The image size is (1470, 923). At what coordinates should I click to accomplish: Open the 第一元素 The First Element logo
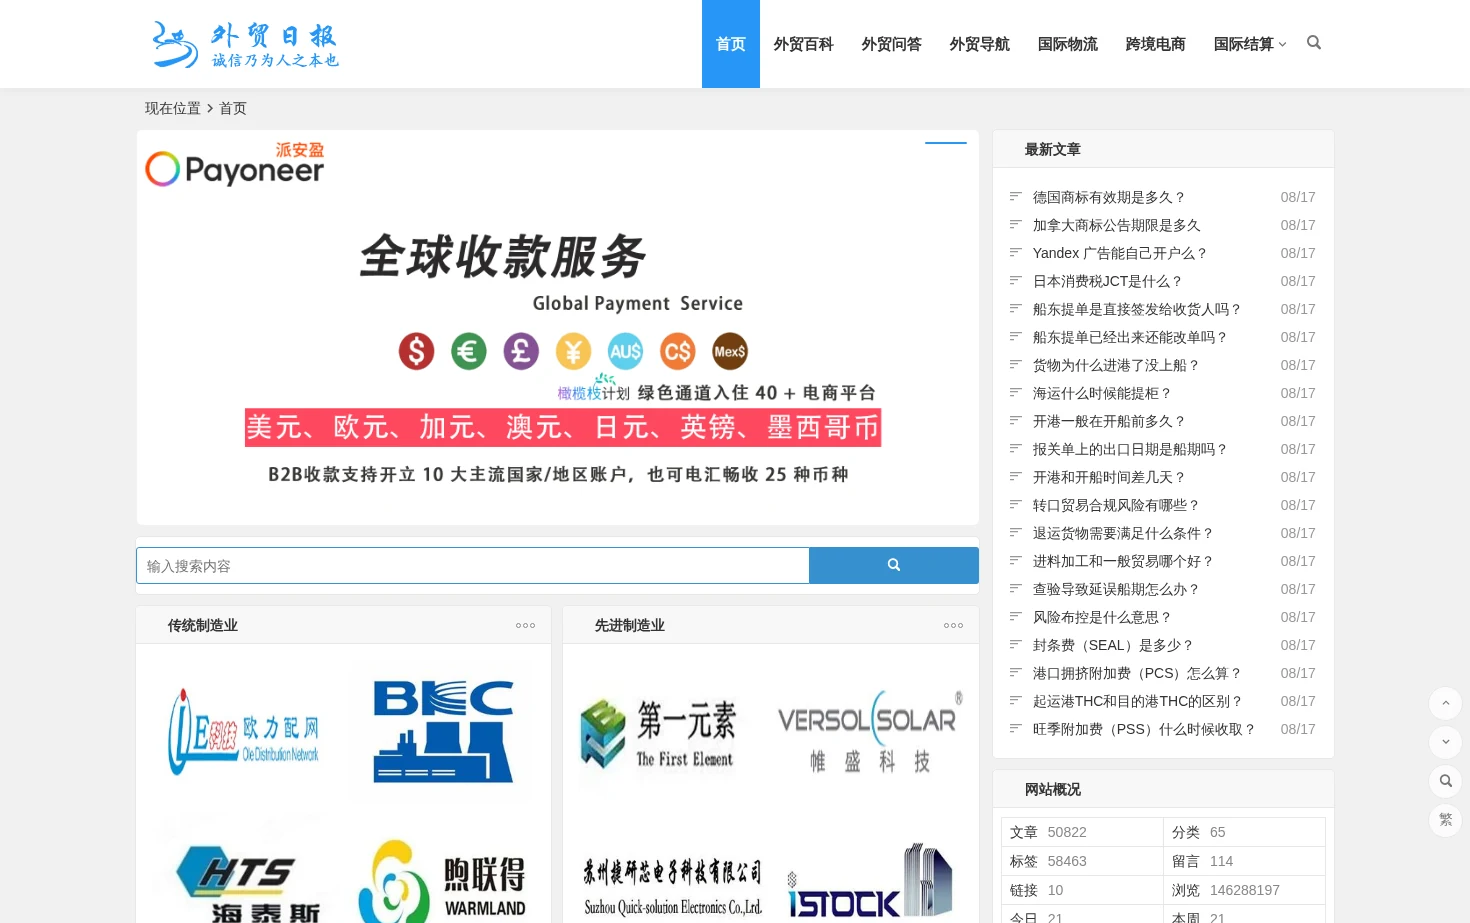[659, 734]
